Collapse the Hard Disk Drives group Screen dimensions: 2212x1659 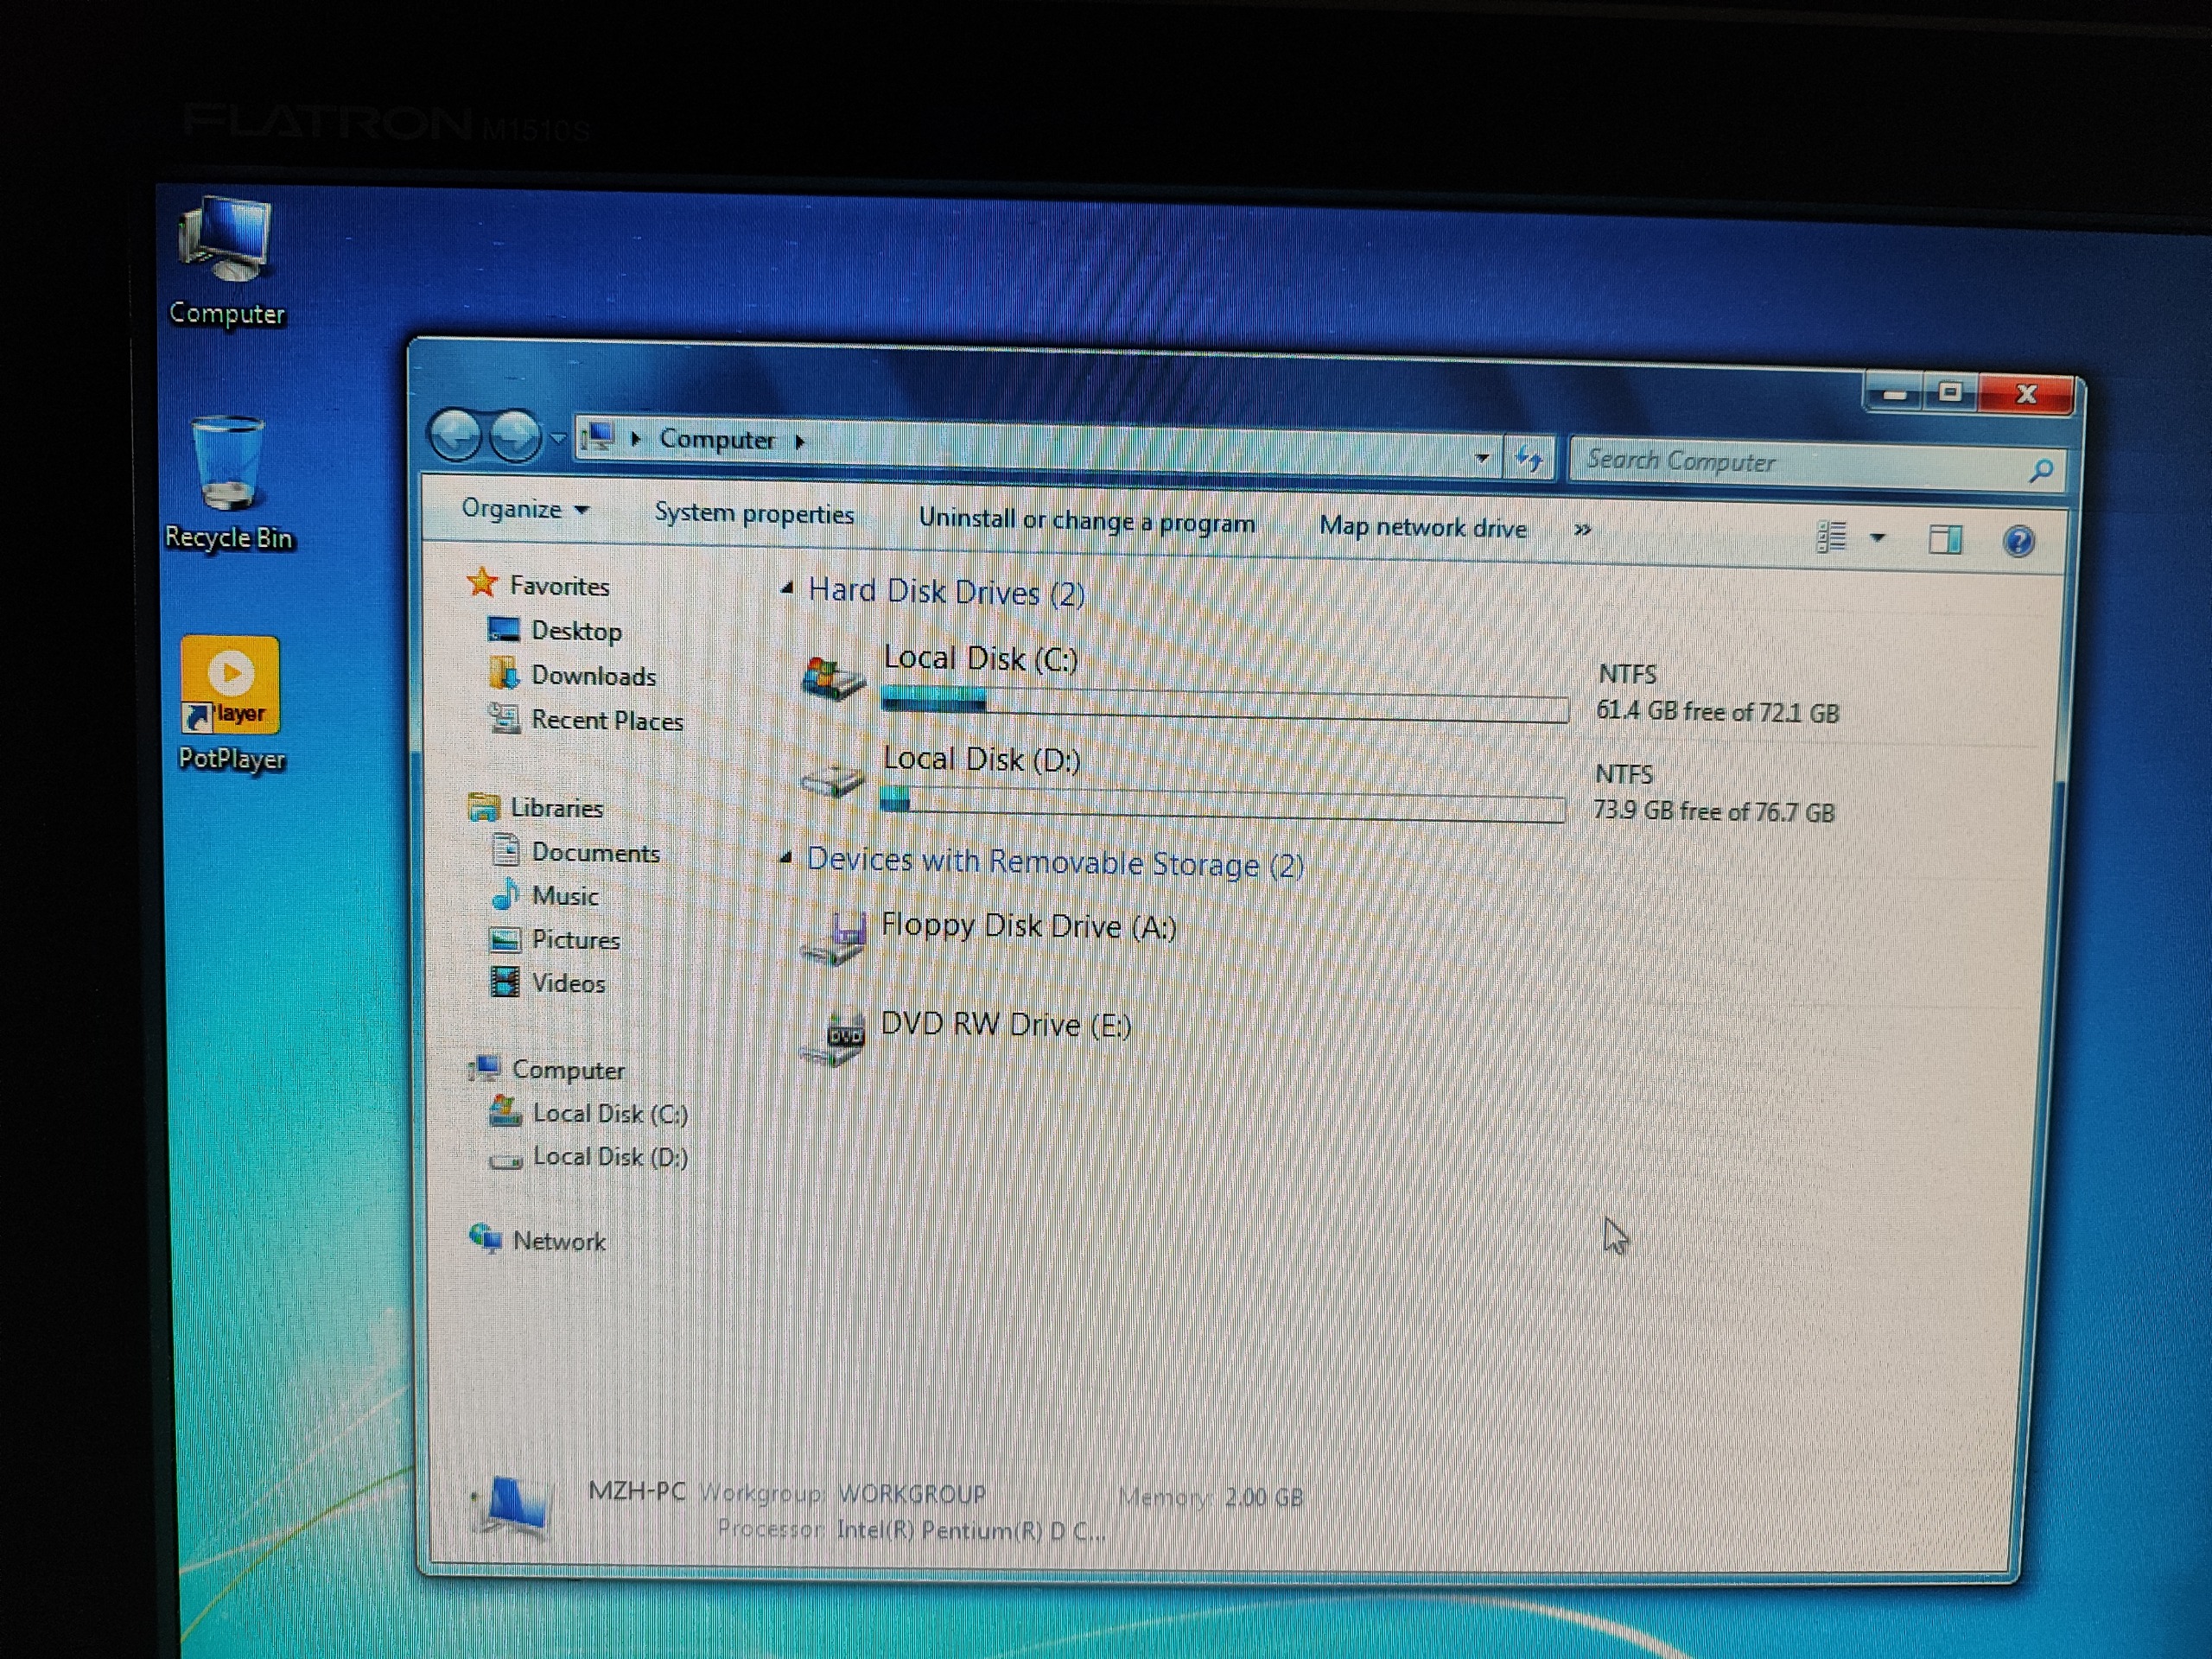[787, 589]
